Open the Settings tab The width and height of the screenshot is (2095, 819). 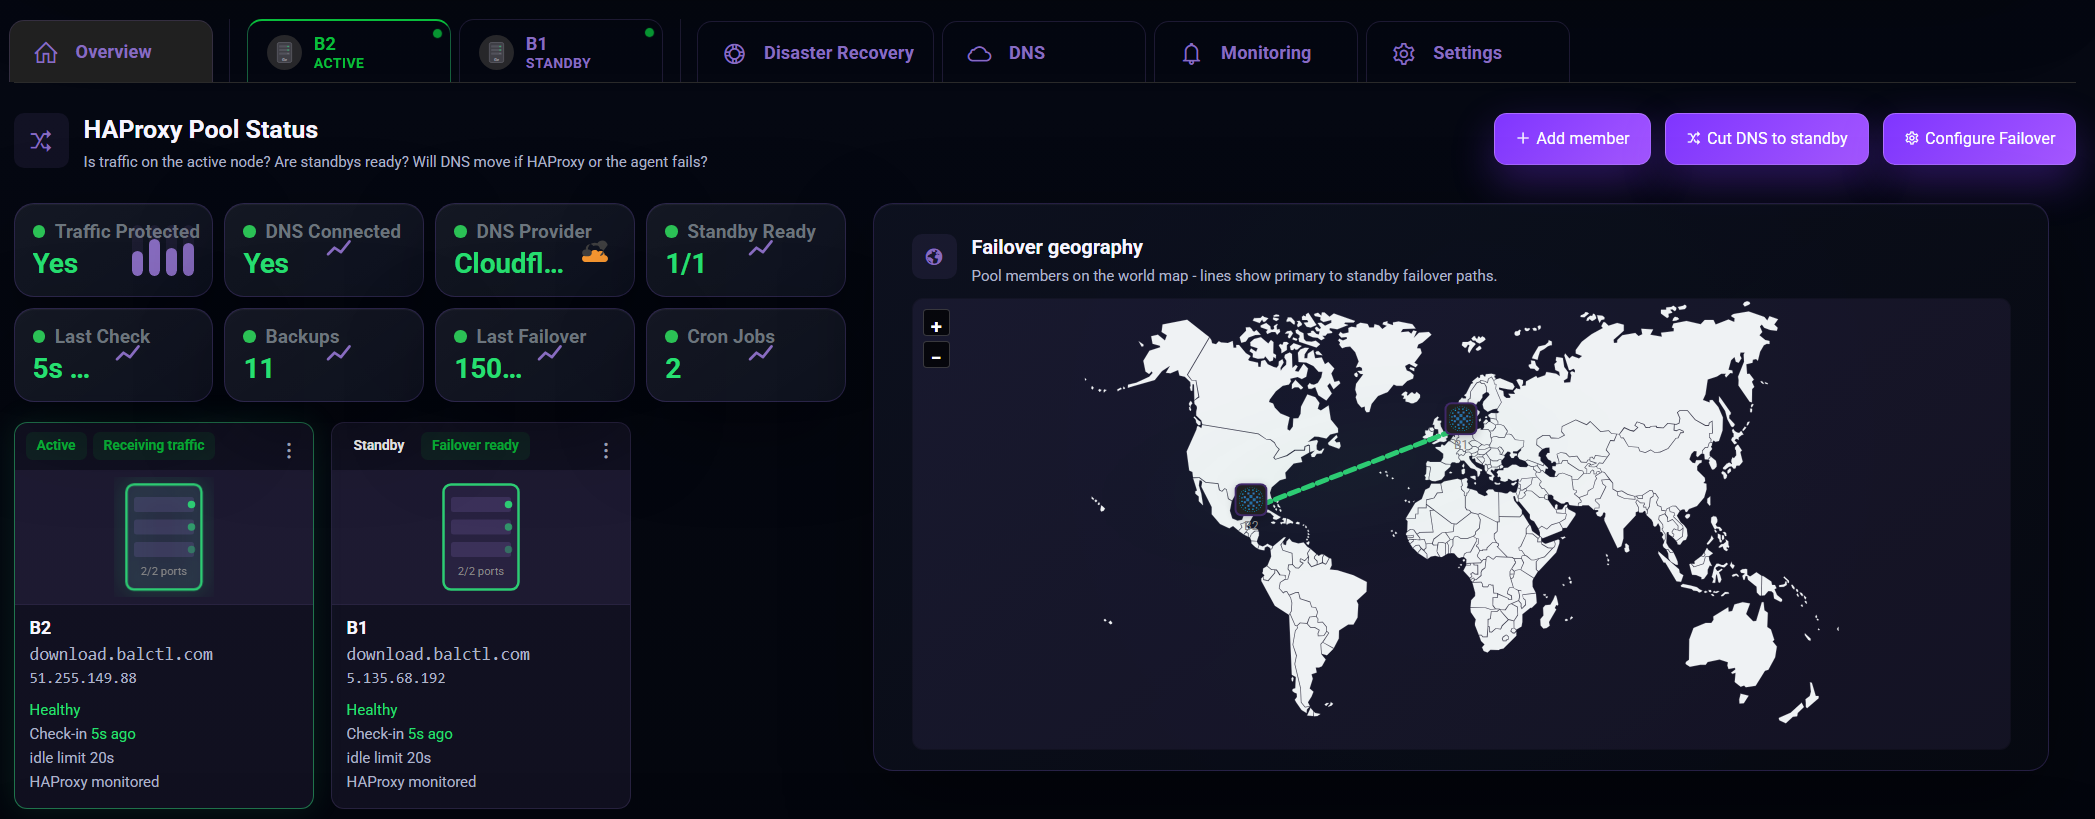(1467, 53)
